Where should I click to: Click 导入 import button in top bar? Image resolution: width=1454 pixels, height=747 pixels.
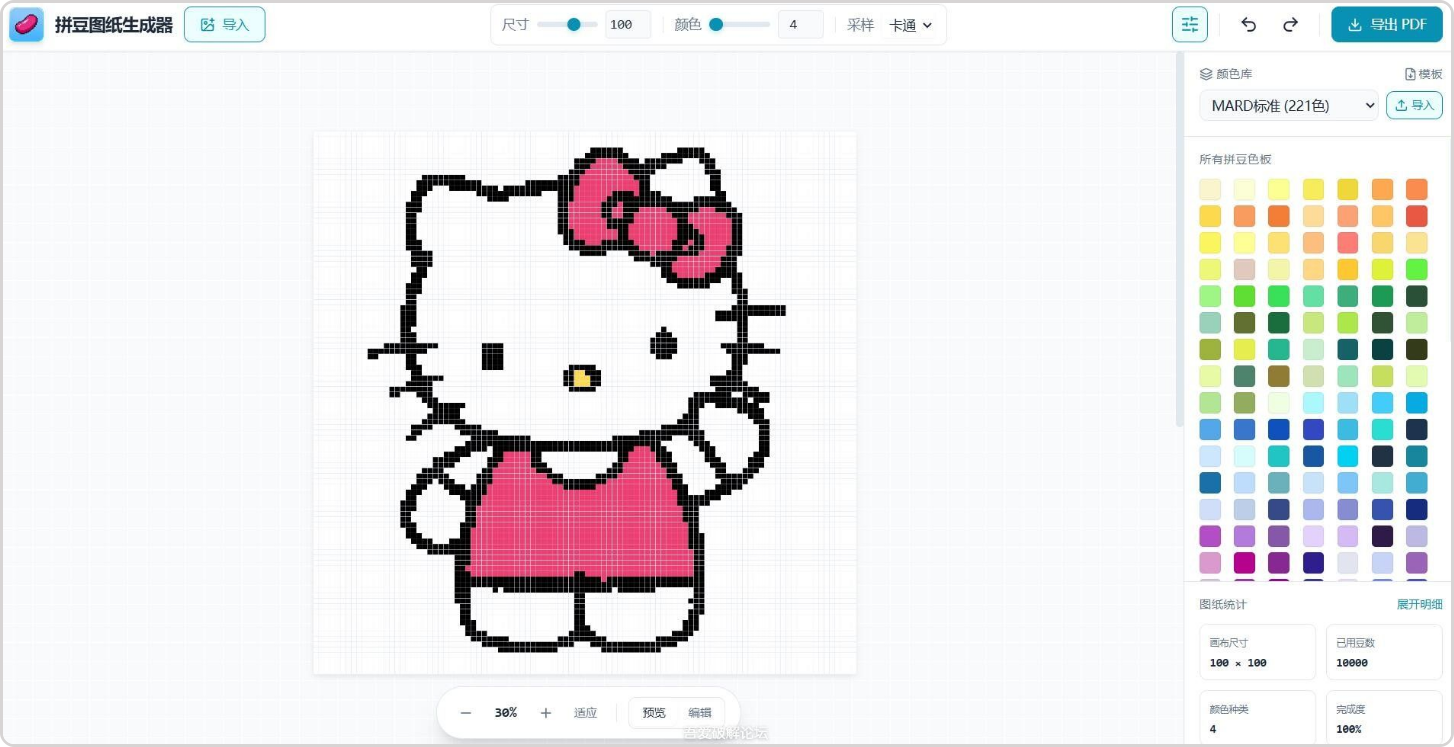click(x=224, y=25)
